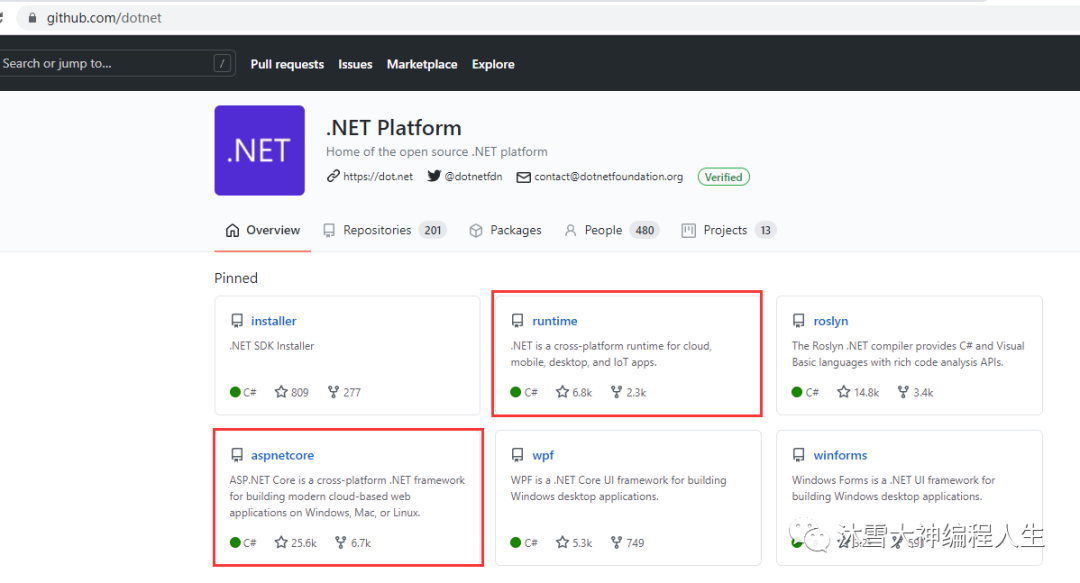Open the aspnetcore repository link

pos(282,456)
